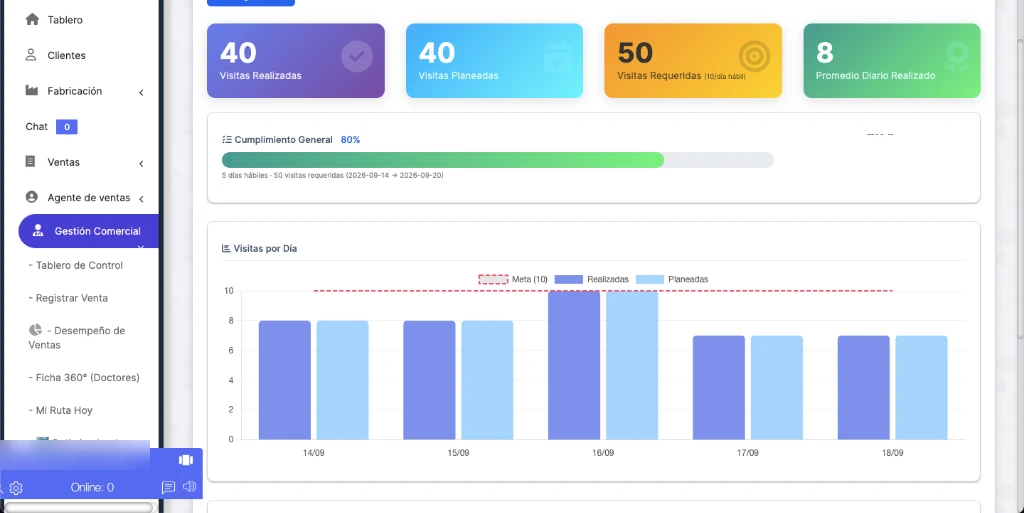
Task: Click the Visitas Realizadas card
Action: point(296,61)
